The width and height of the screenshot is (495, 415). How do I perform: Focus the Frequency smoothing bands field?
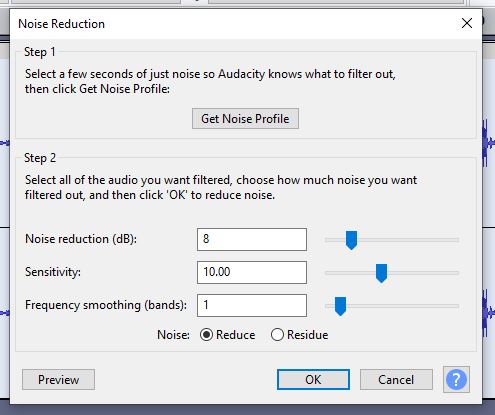(x=252, y=305)
